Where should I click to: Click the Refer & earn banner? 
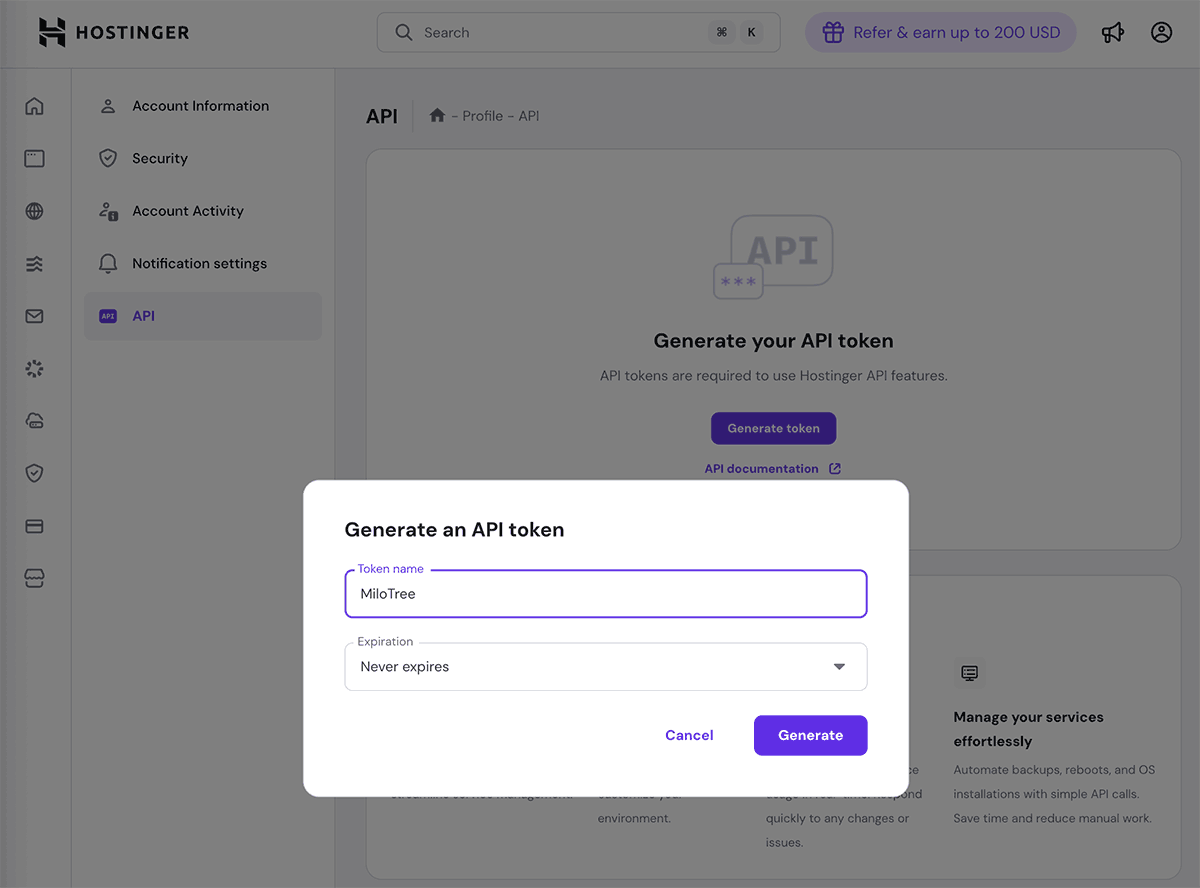[x=940, y=33]
